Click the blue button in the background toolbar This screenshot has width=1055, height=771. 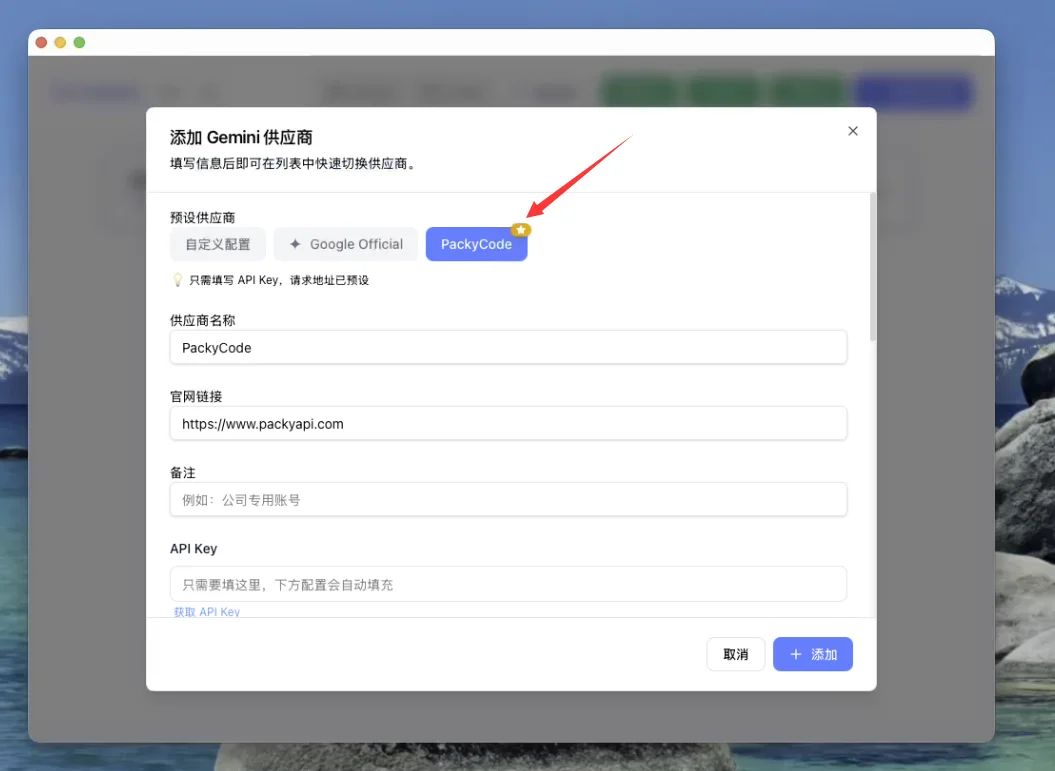912,92
